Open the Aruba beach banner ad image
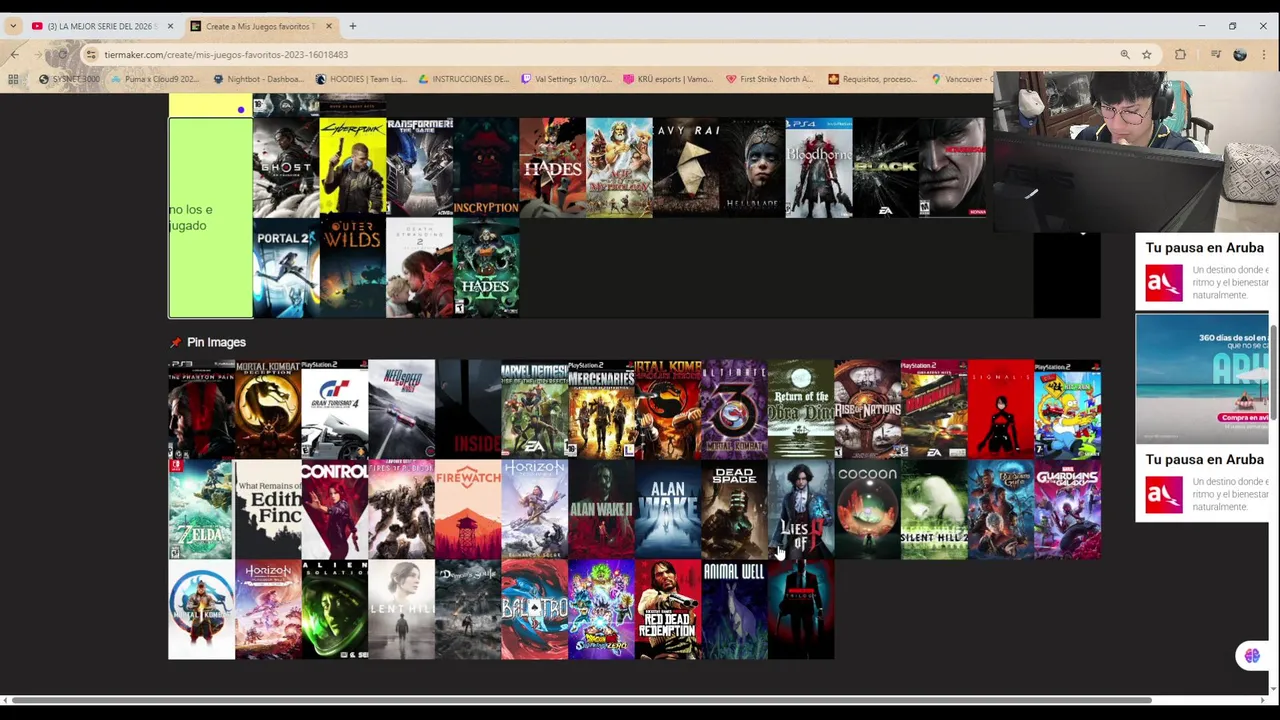The height and width of the screenshot is (720, 1280). [x=1203, y=379]
